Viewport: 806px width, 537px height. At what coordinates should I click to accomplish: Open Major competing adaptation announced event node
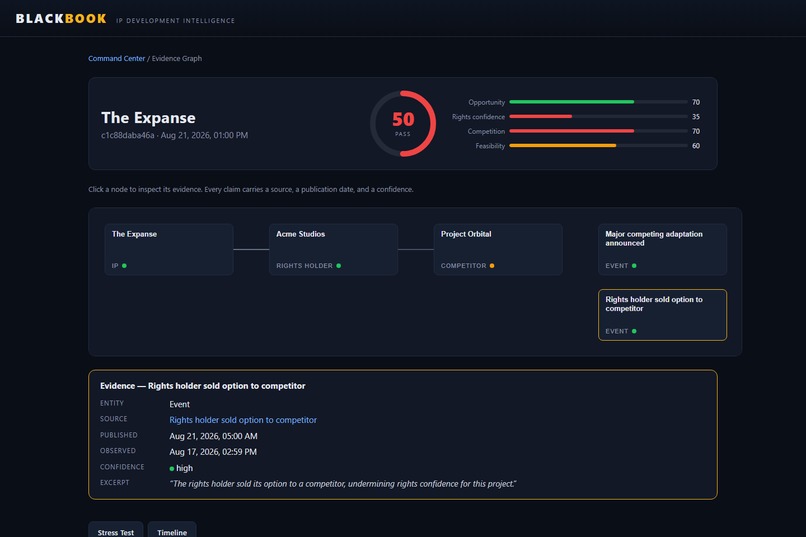(662, 249)
